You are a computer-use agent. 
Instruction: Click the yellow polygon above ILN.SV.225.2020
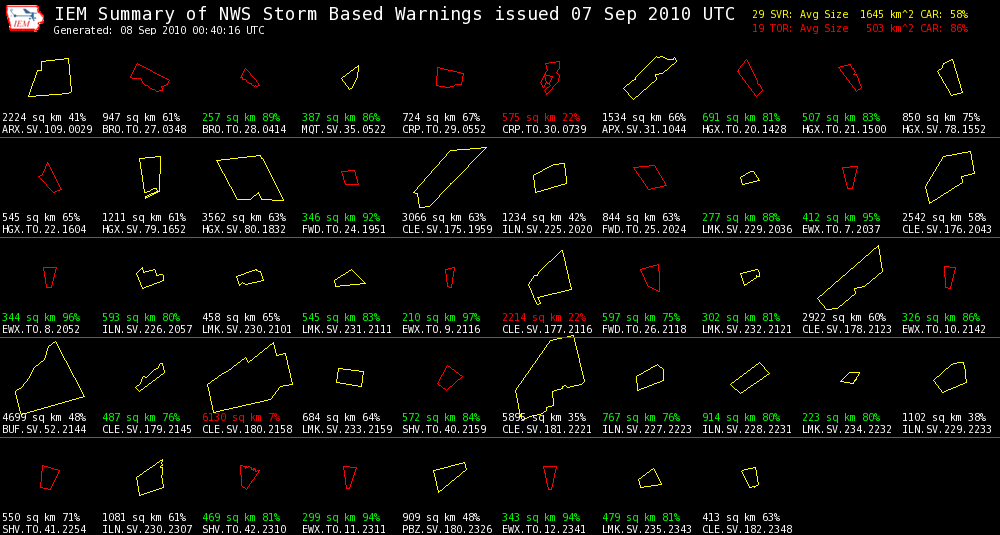coord(550,177)
